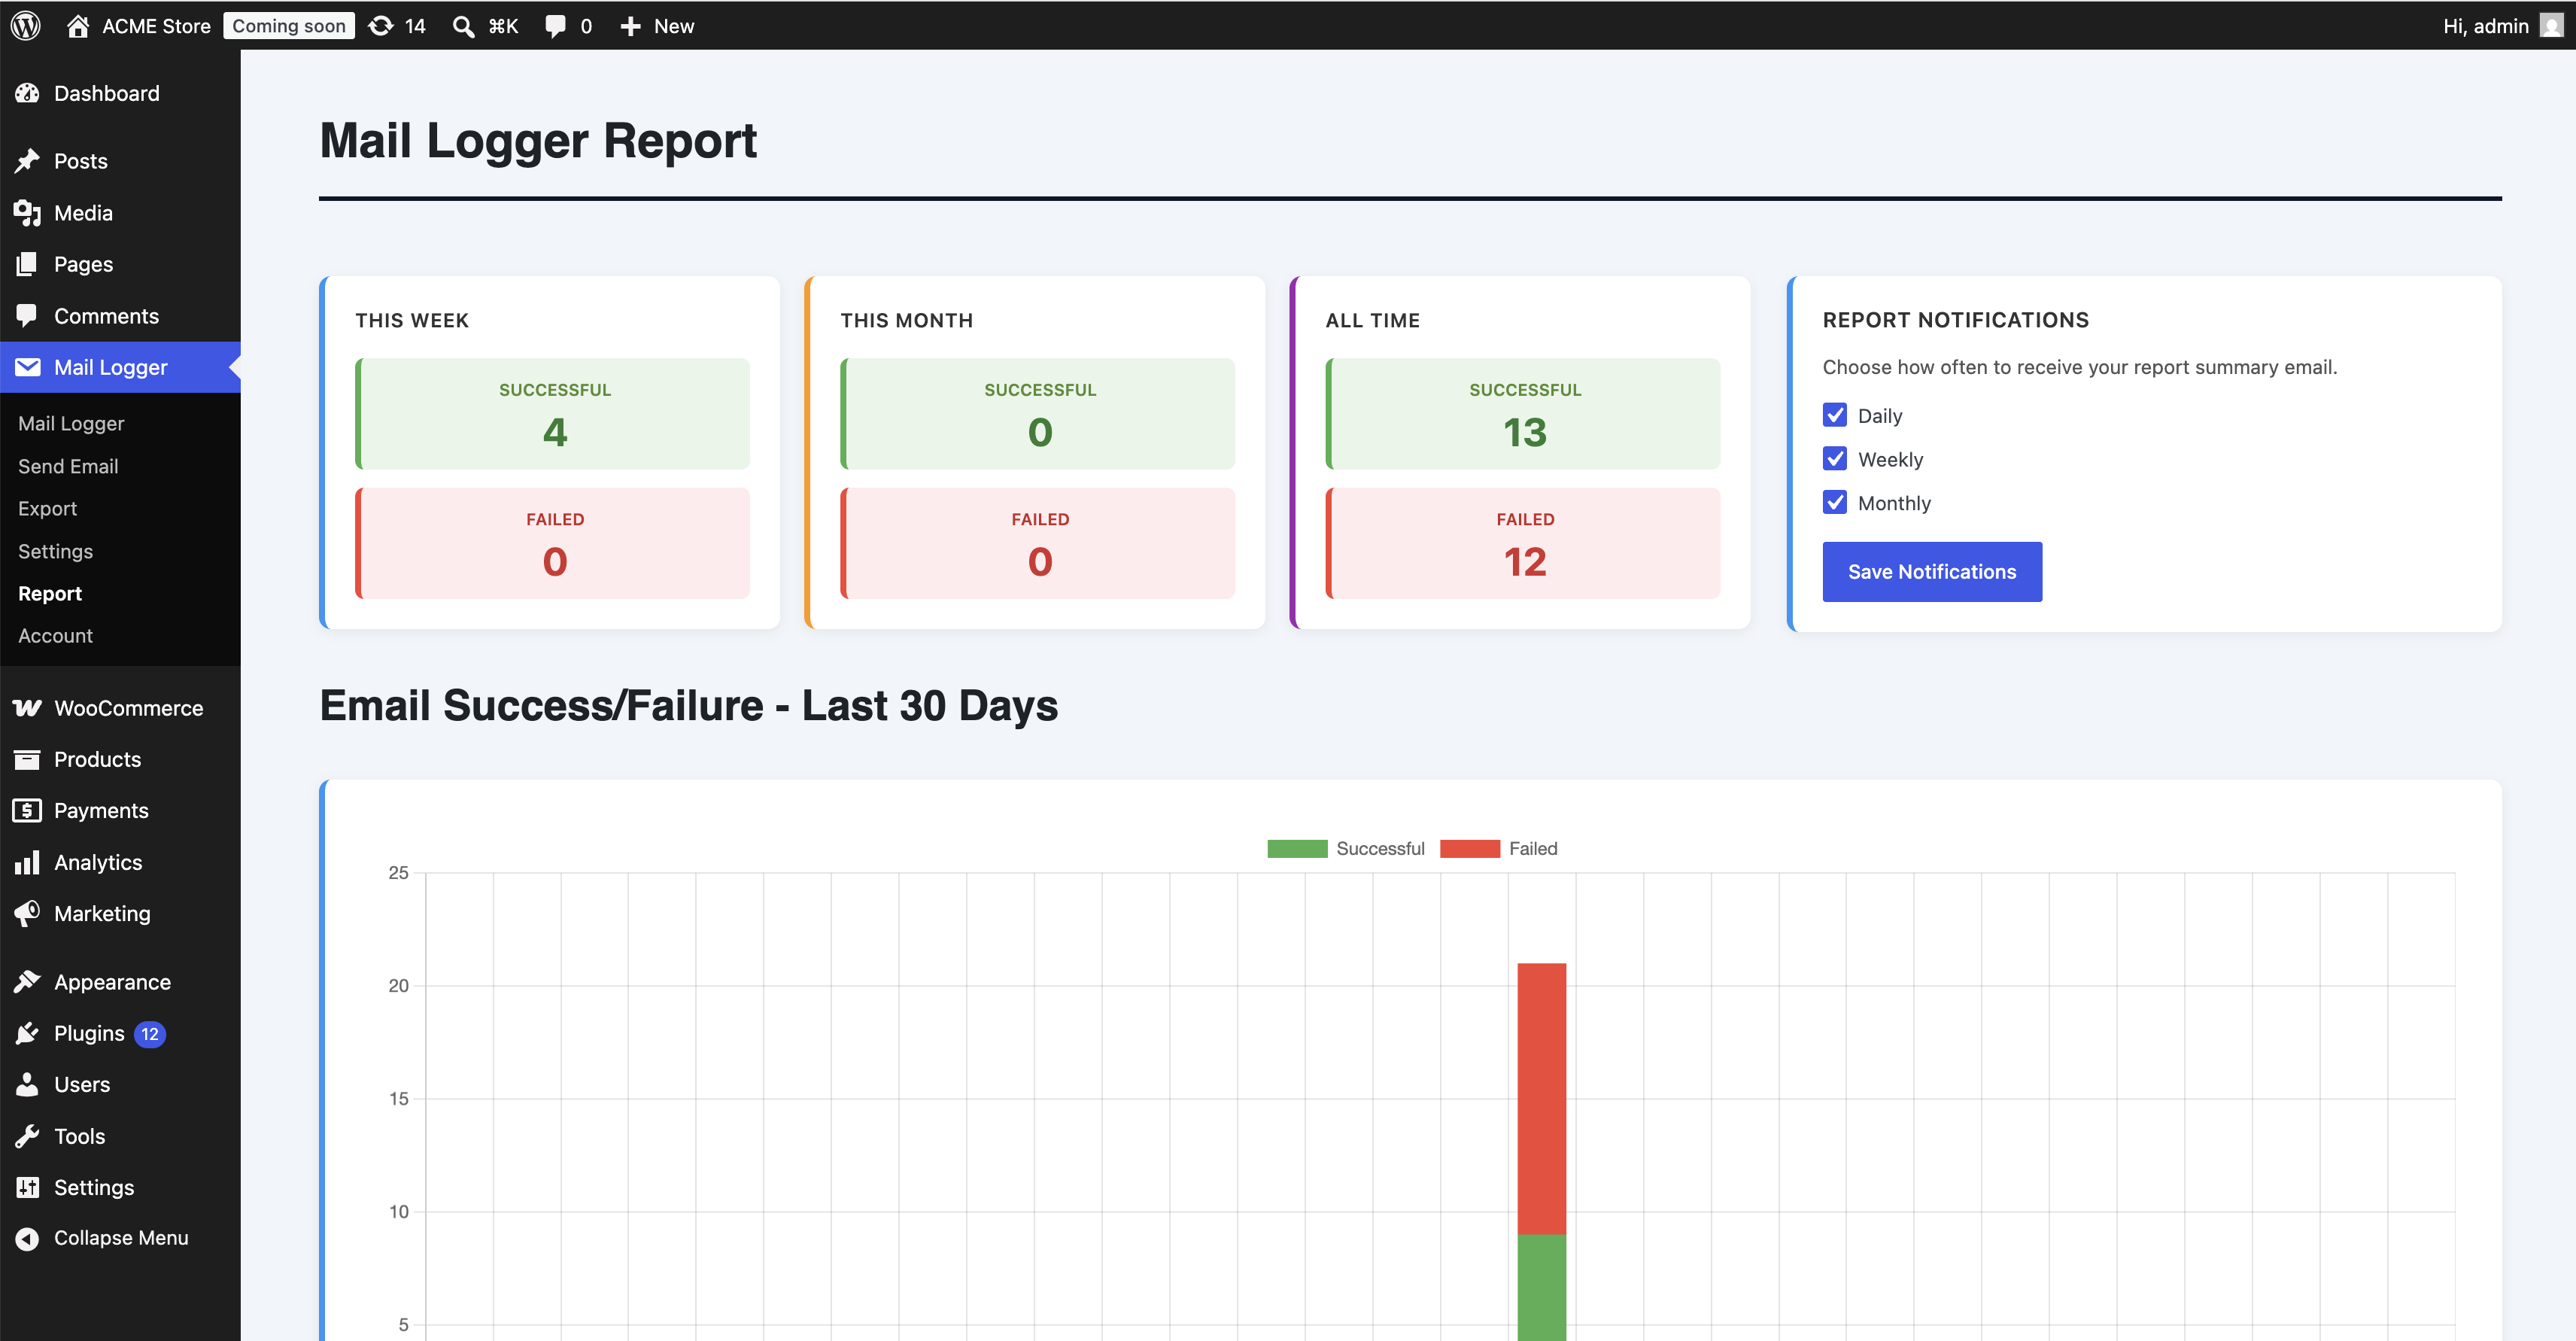
Task: Click the admin avatar image
Action: [2552, 26]
